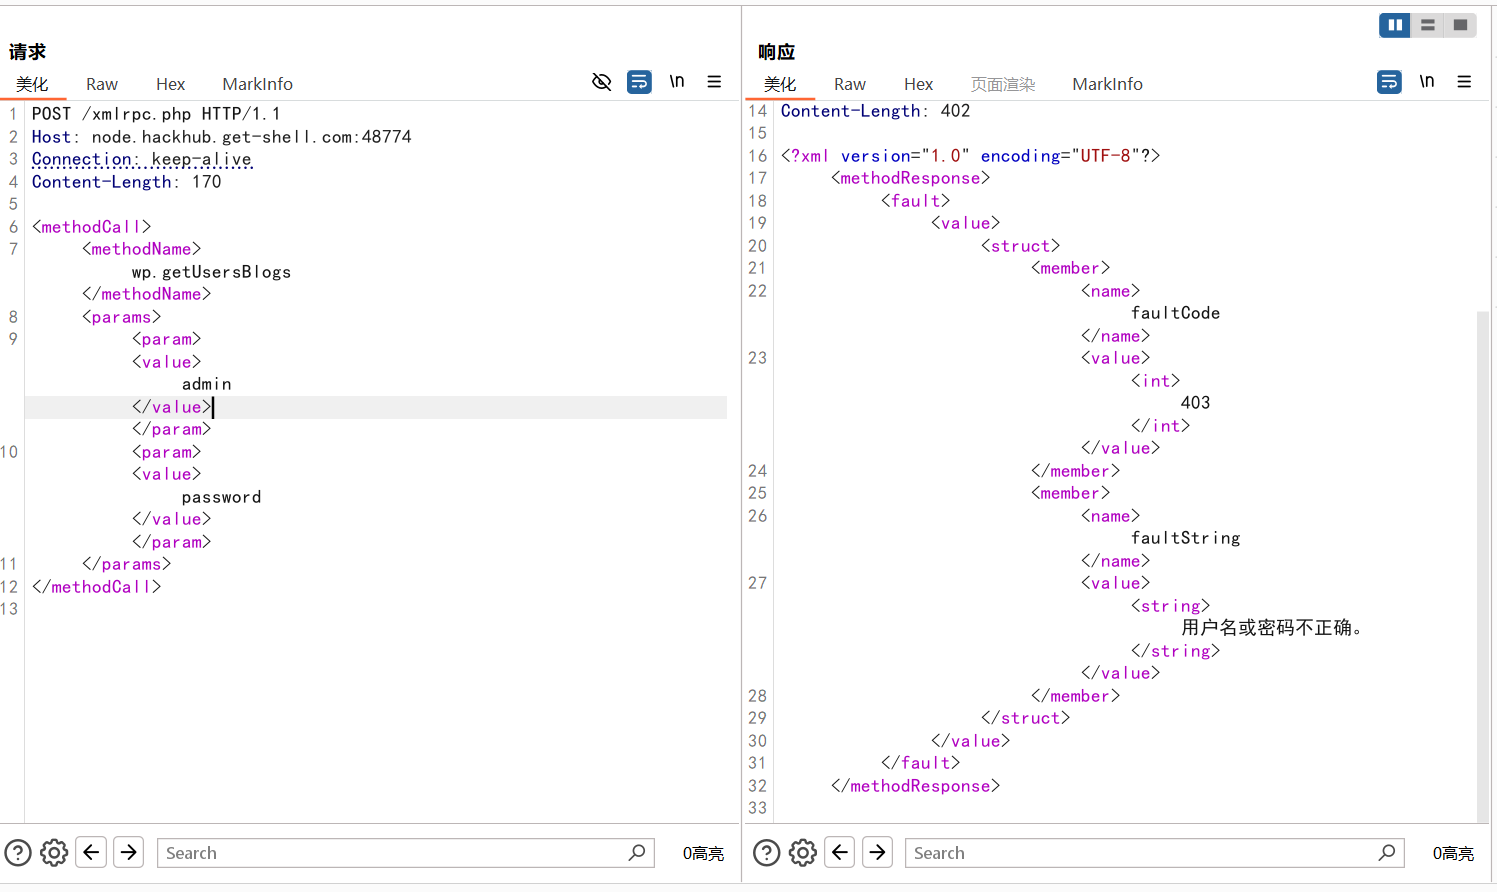
Task: Toggle hidden characters eye icon in request panel
Action: pyautogui.click(x=602, y=82)
